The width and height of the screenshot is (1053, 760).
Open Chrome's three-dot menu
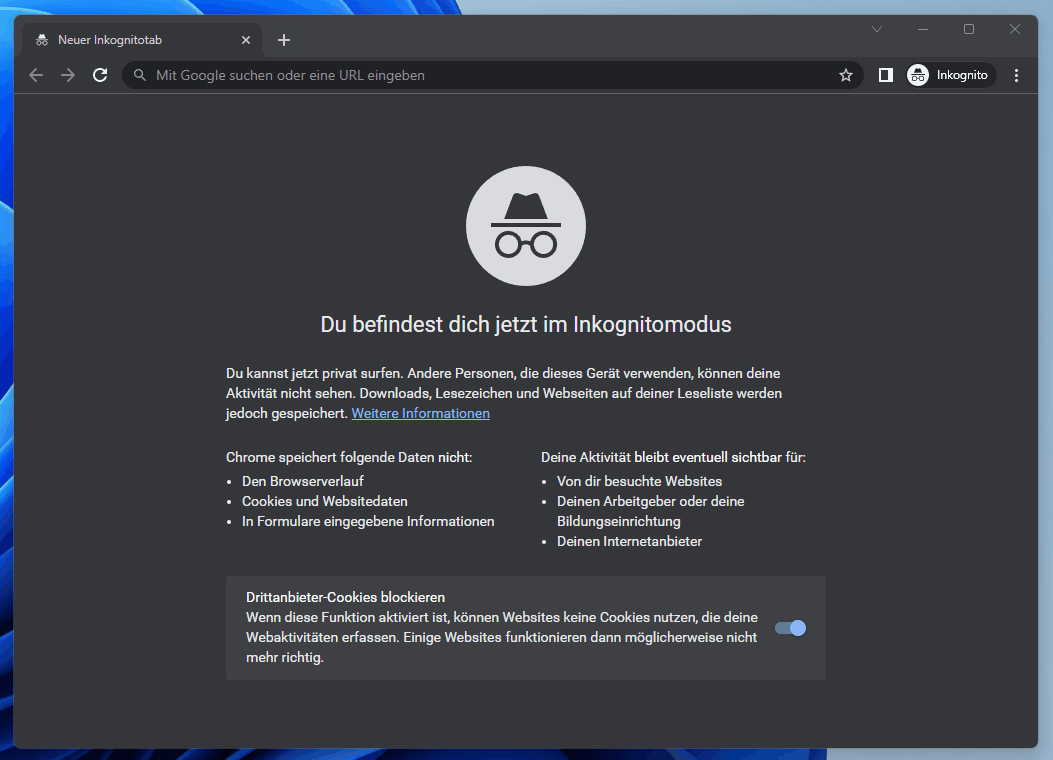(x=1017, y=75)
